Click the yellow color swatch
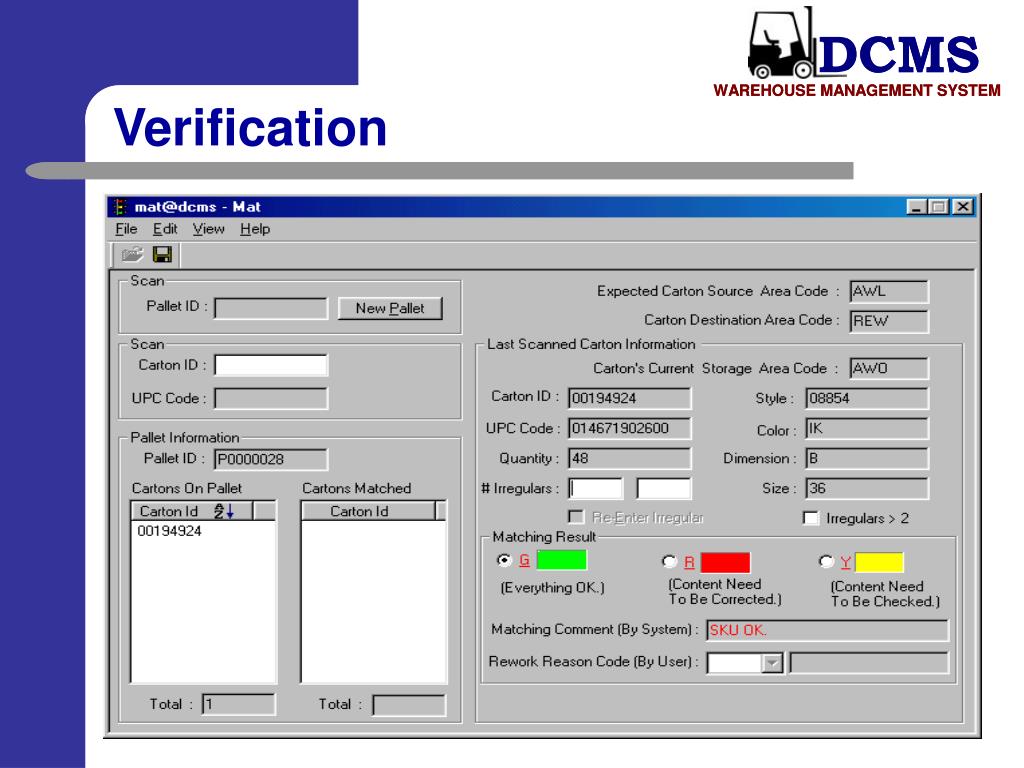 point(879,562)
